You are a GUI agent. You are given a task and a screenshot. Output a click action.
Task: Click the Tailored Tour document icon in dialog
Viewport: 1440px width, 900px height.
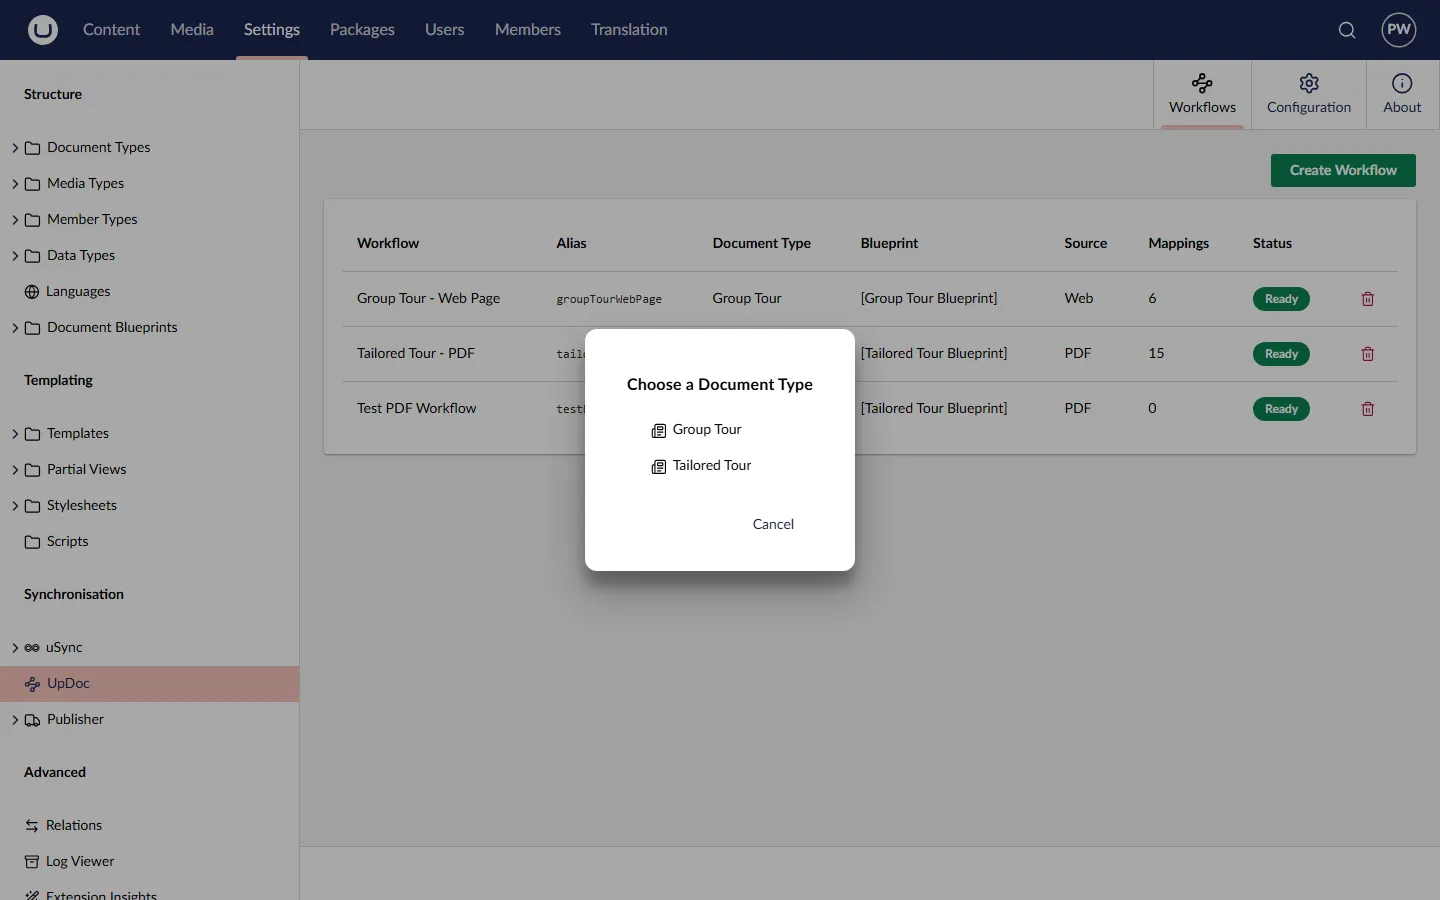point(659,467)
